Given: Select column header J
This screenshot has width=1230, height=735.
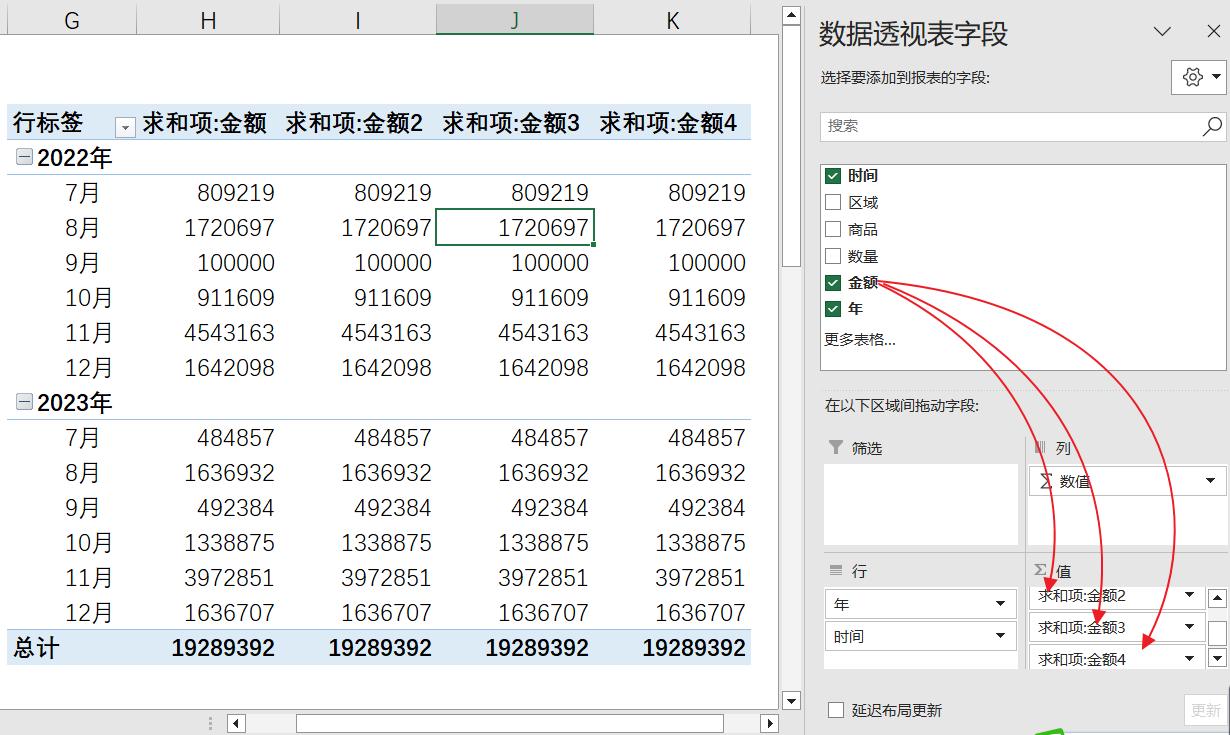Looking at the screenshot, I should [x=514, y=18].
